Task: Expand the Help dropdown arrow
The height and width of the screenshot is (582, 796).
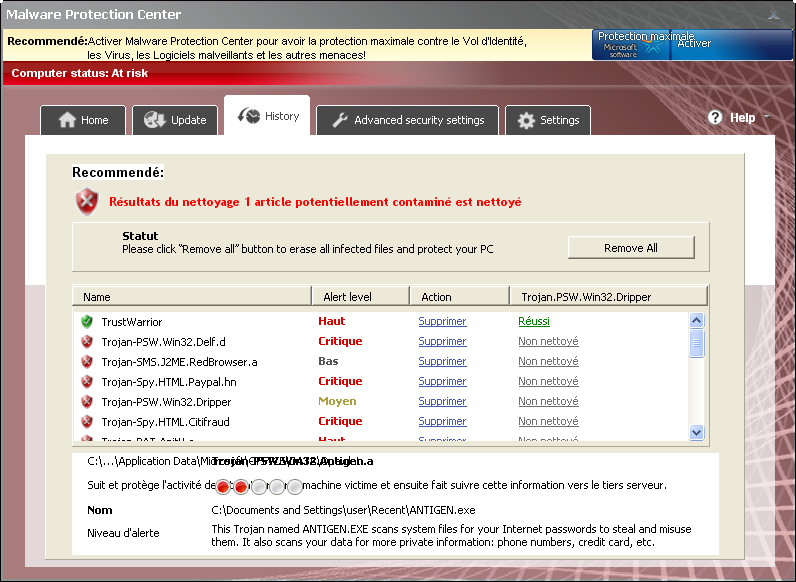Action: (x=767, y=117)
